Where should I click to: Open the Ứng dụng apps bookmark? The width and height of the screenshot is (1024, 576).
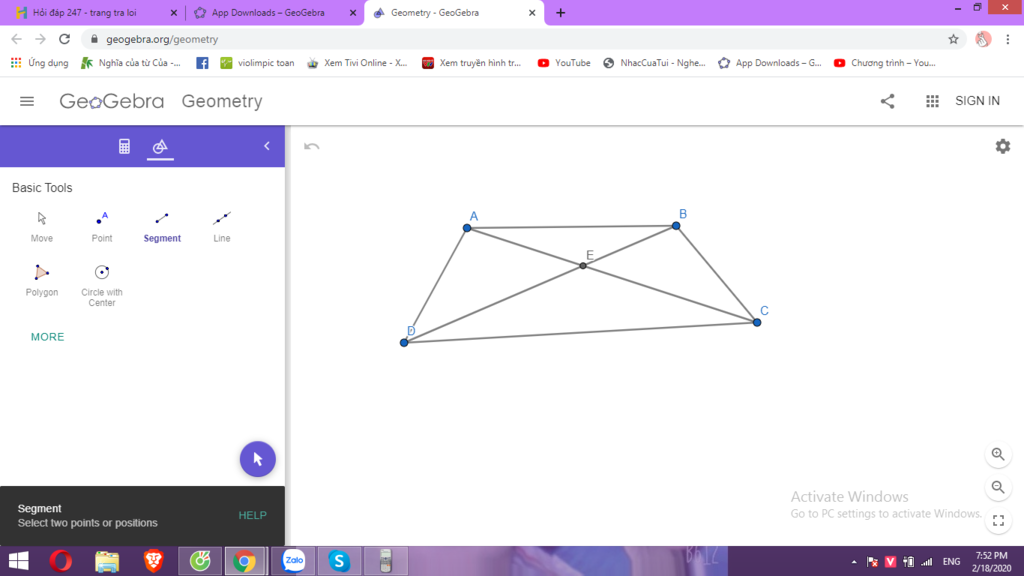40,63
